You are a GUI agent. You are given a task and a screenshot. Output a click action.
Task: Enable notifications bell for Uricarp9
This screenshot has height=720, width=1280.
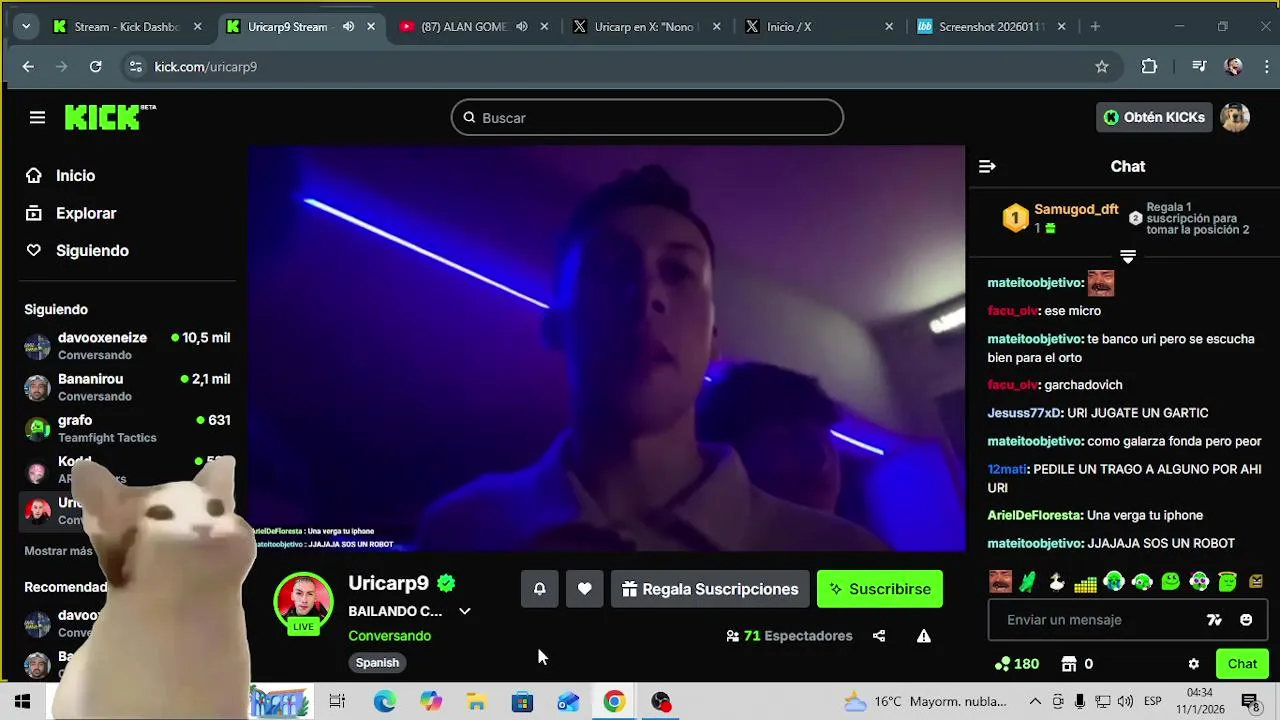539,589
